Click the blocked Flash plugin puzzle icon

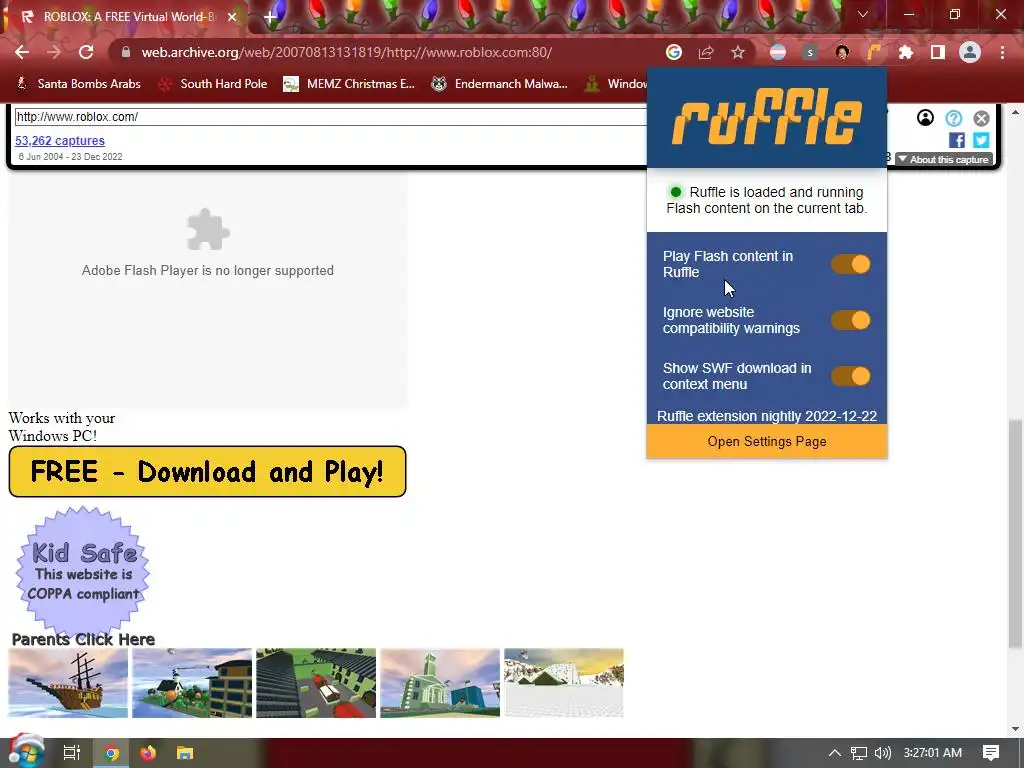208,230
